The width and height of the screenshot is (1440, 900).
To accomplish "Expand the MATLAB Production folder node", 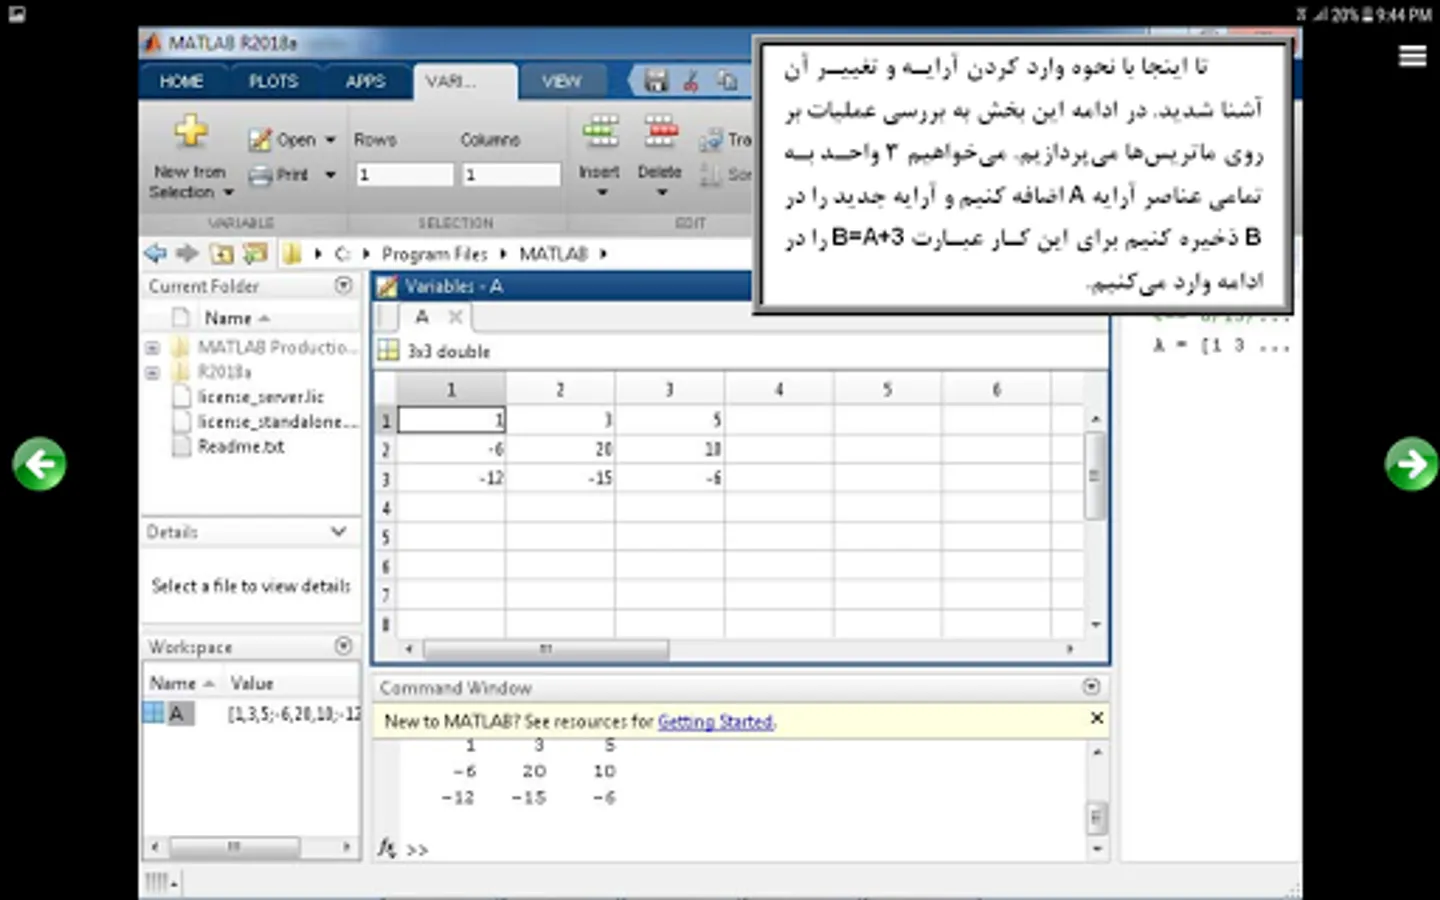I will [x=152, y=348].
